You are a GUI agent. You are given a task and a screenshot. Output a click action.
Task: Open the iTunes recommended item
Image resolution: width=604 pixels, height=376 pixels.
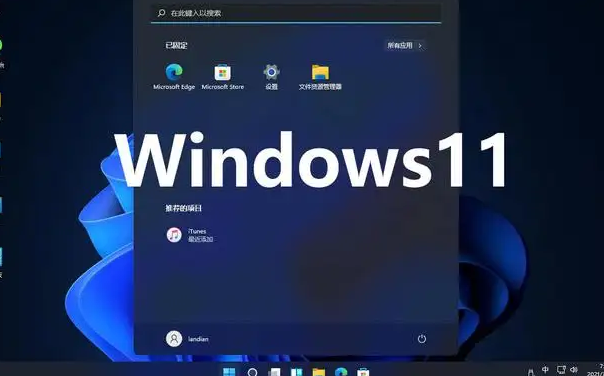[x=190, y=235]
